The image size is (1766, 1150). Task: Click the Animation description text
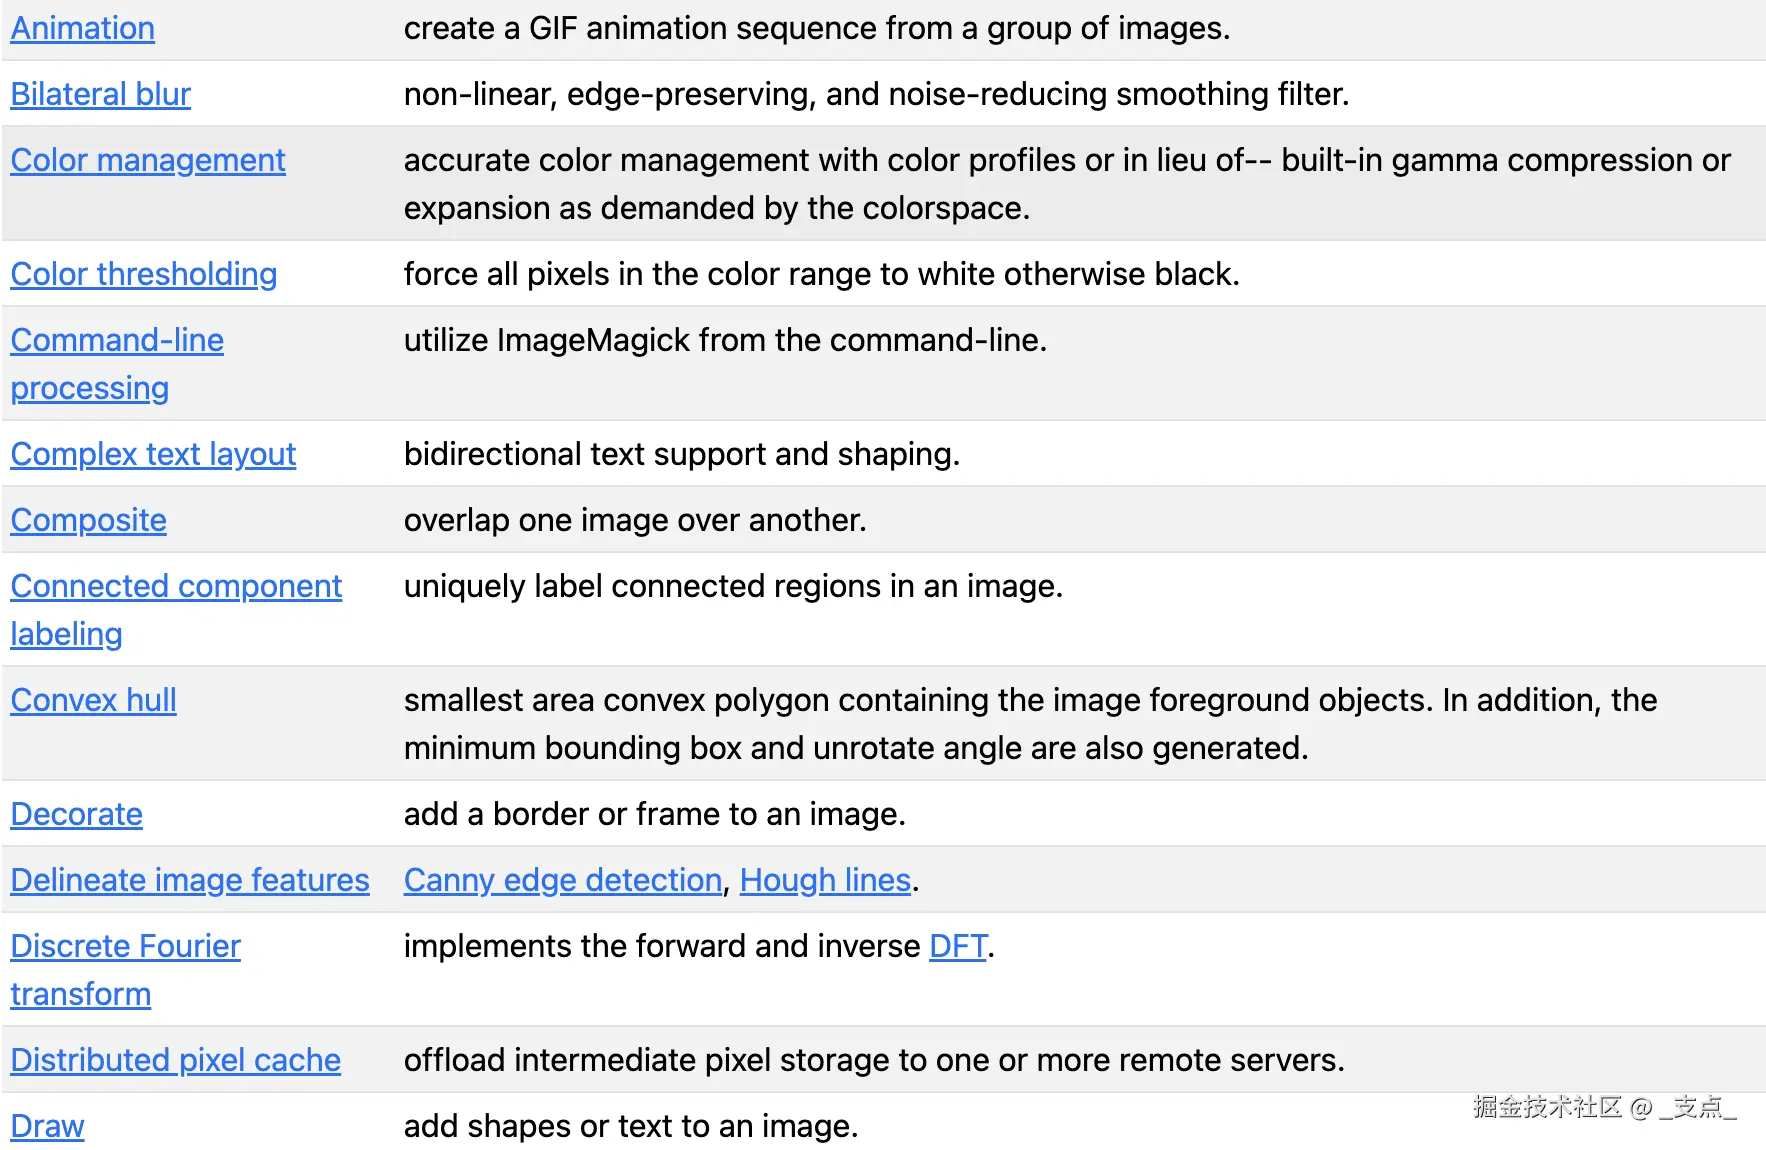coord(817,28)
